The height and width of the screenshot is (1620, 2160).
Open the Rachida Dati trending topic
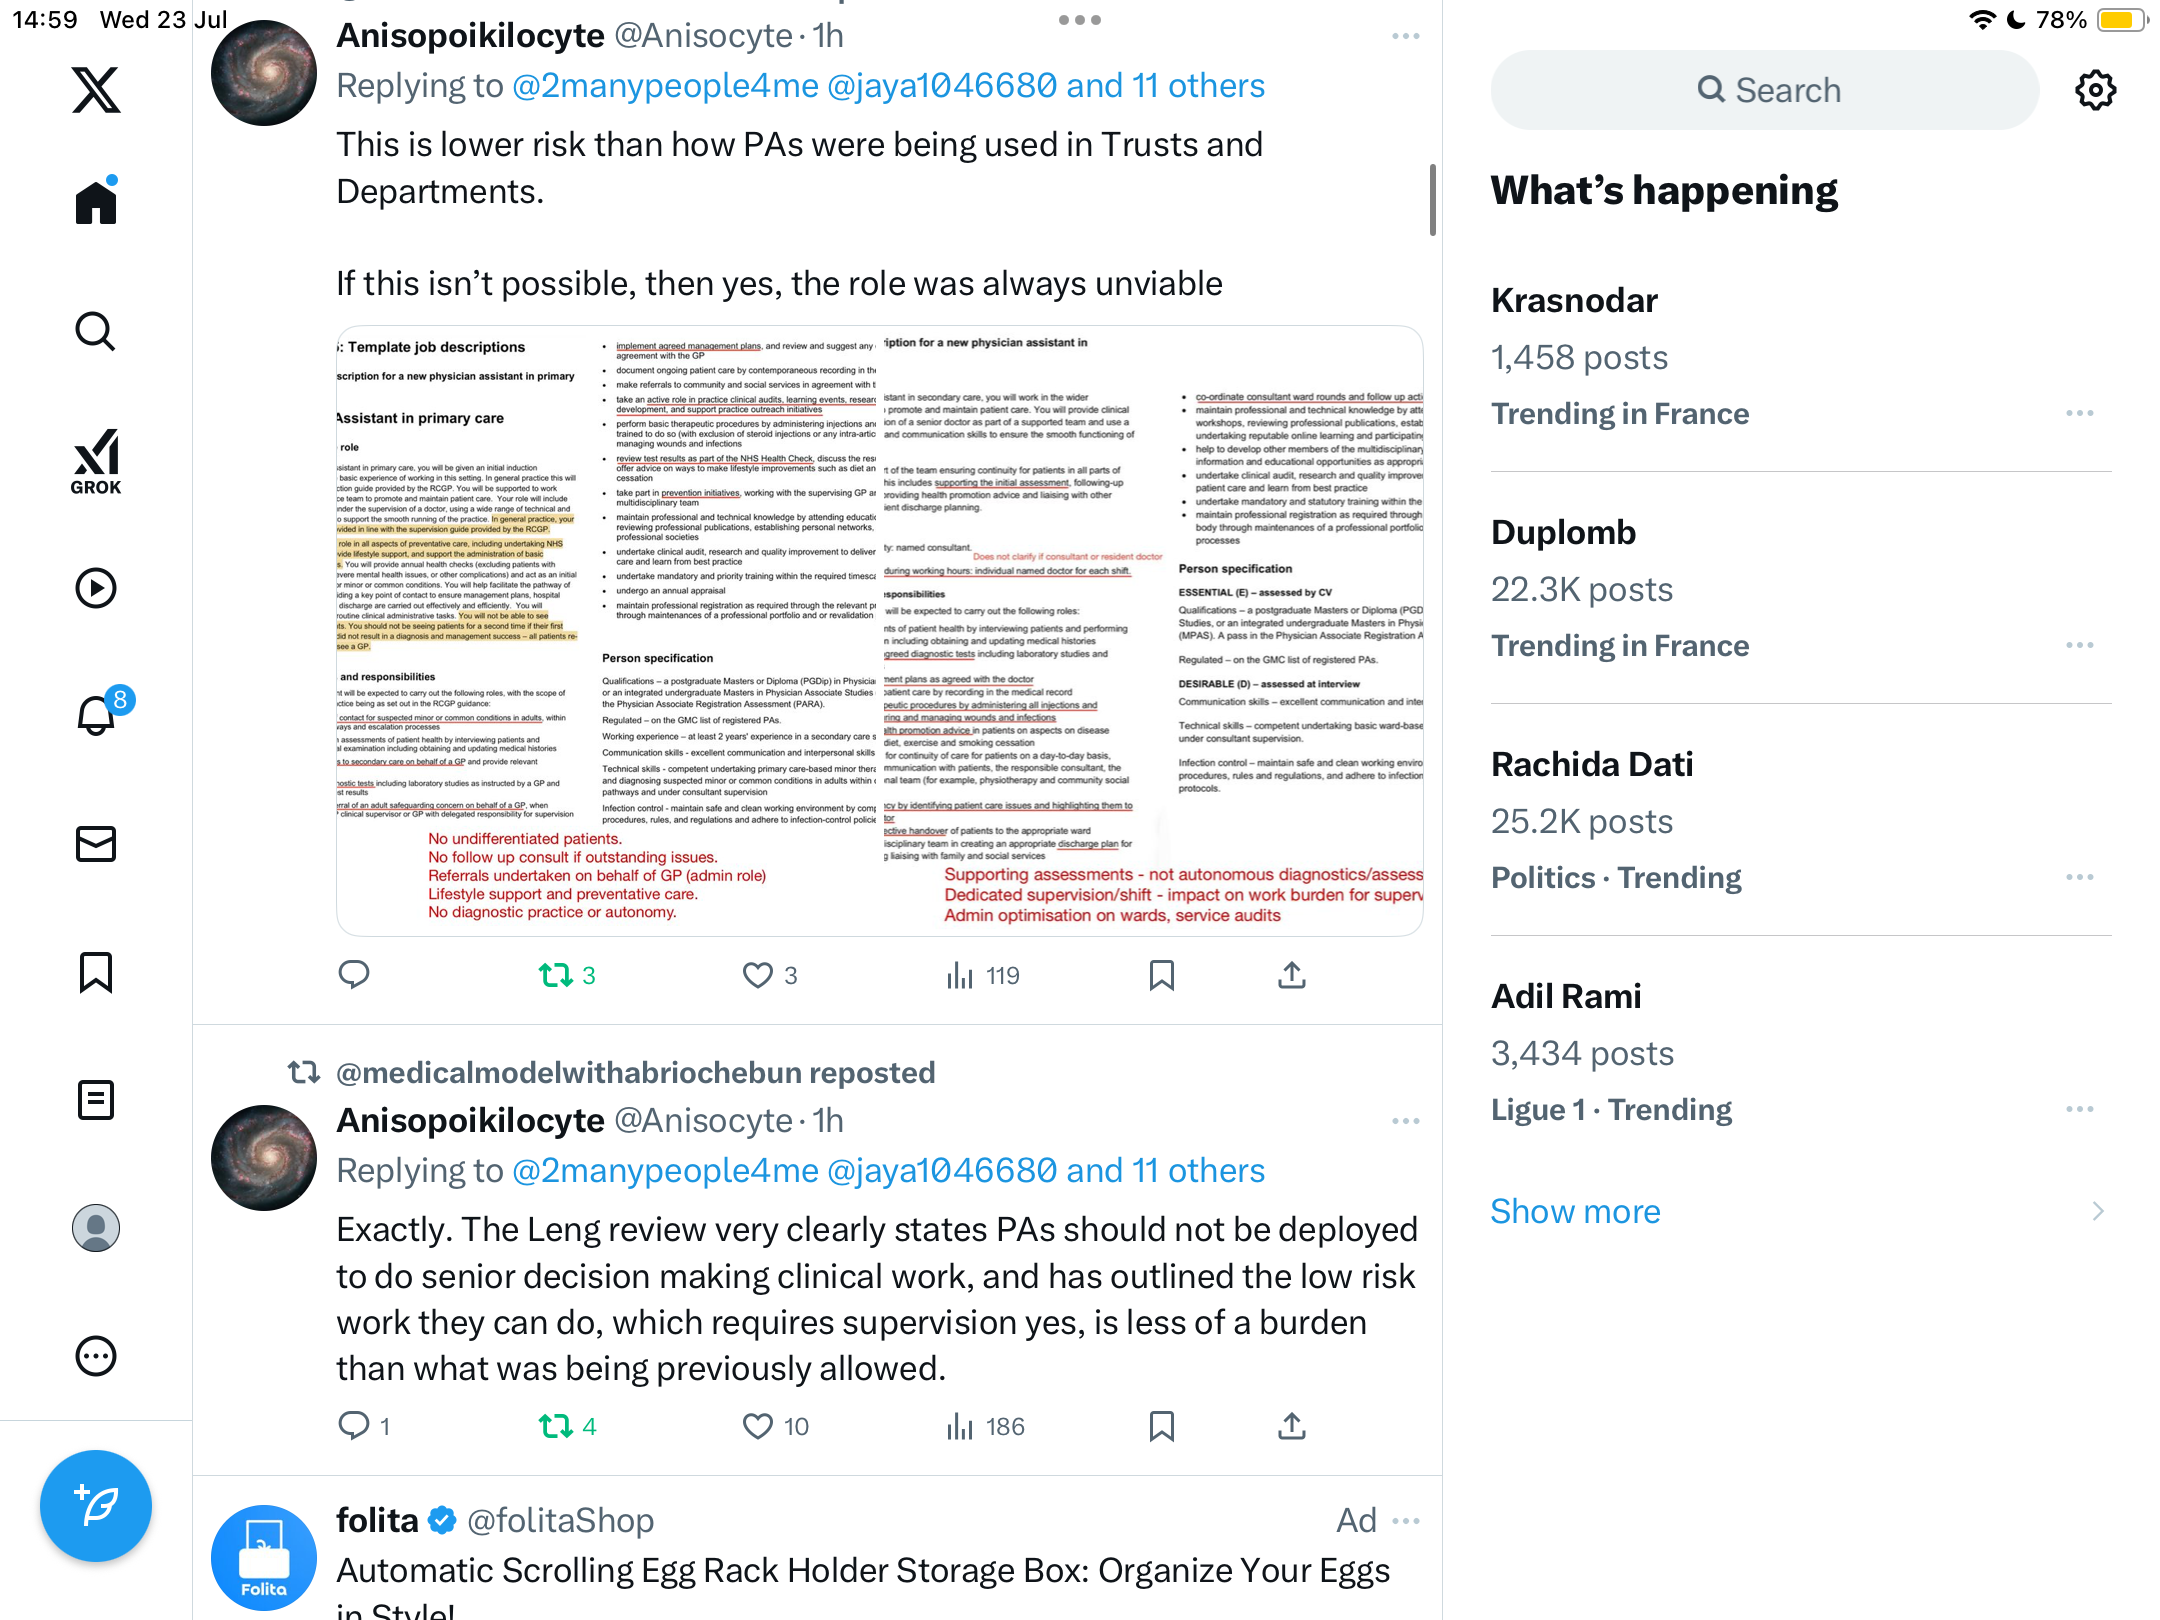click(1800, 820)
